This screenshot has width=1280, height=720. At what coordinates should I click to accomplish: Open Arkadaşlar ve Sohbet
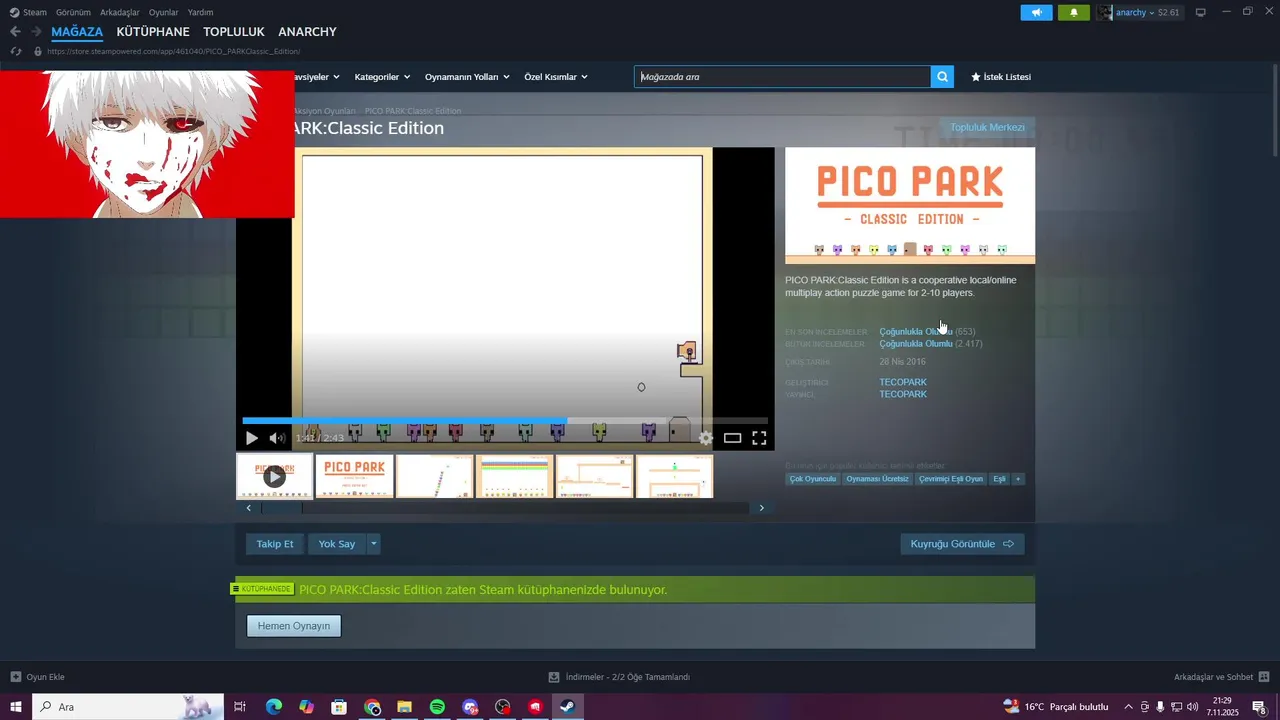click(x=1222, y=677)
